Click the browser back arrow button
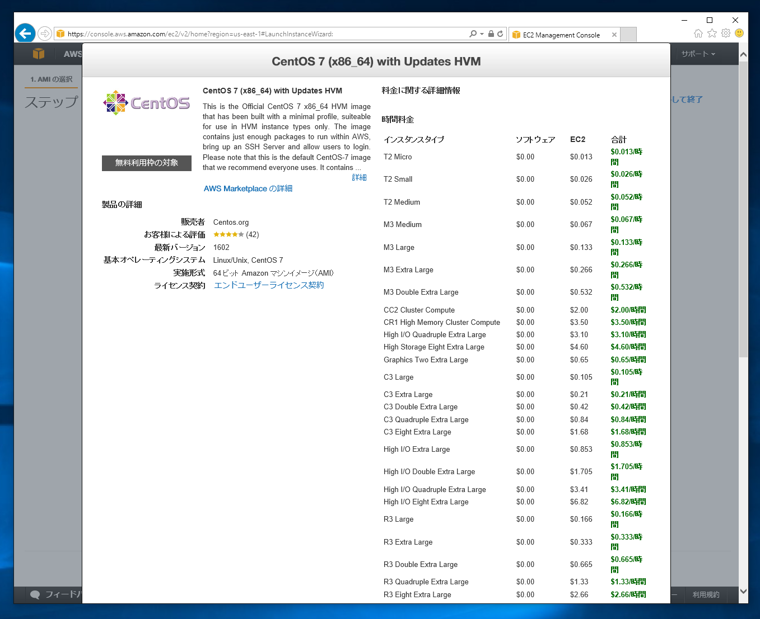The height and width of the screenshot is (619, 760). pos(25,33)
